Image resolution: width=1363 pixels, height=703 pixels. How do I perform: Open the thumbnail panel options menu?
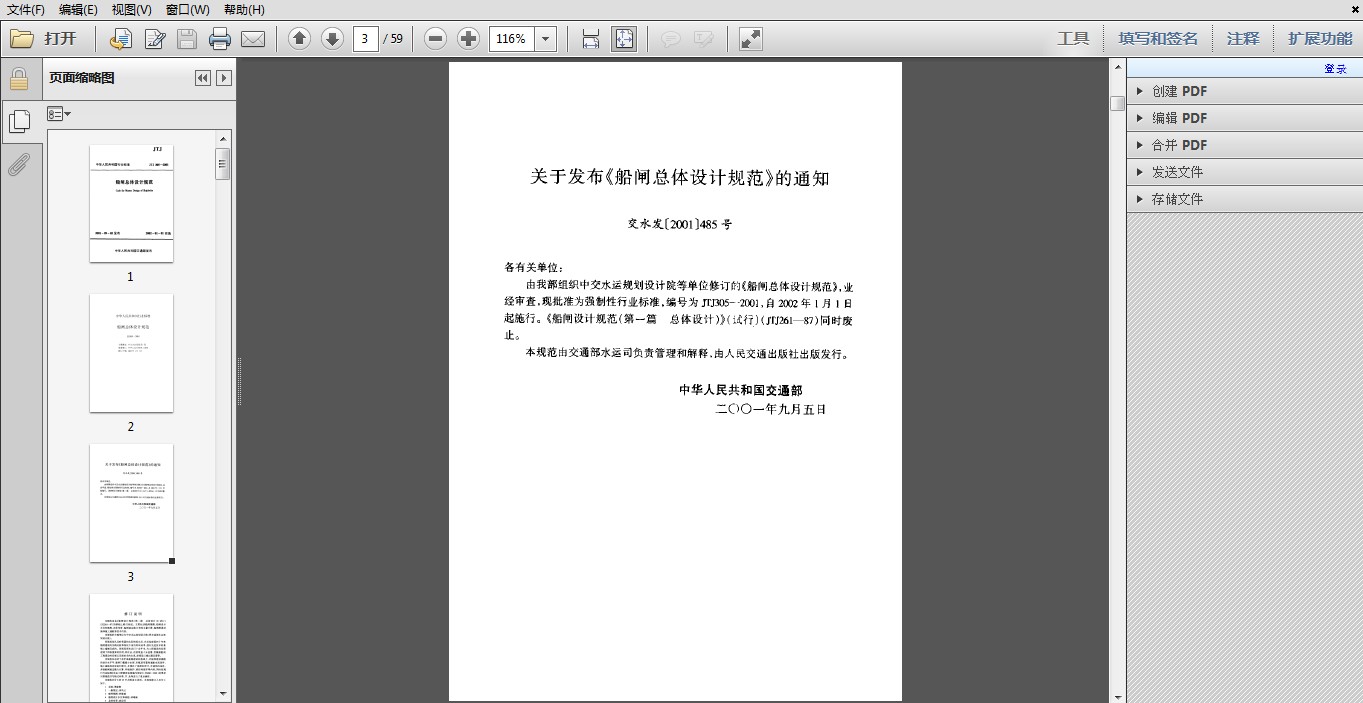click(x=59, y=114)
